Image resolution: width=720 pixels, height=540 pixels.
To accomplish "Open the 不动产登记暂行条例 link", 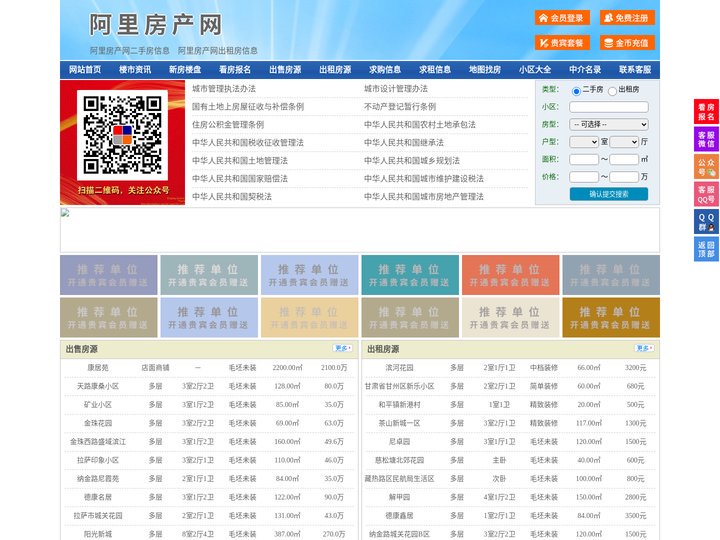I will [400, 107].
